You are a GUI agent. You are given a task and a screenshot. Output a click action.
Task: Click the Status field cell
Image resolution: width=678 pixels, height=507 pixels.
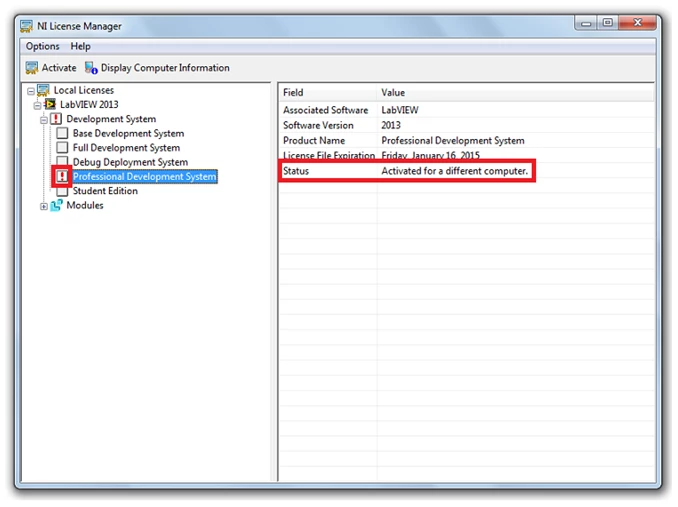tap(296, 171)
